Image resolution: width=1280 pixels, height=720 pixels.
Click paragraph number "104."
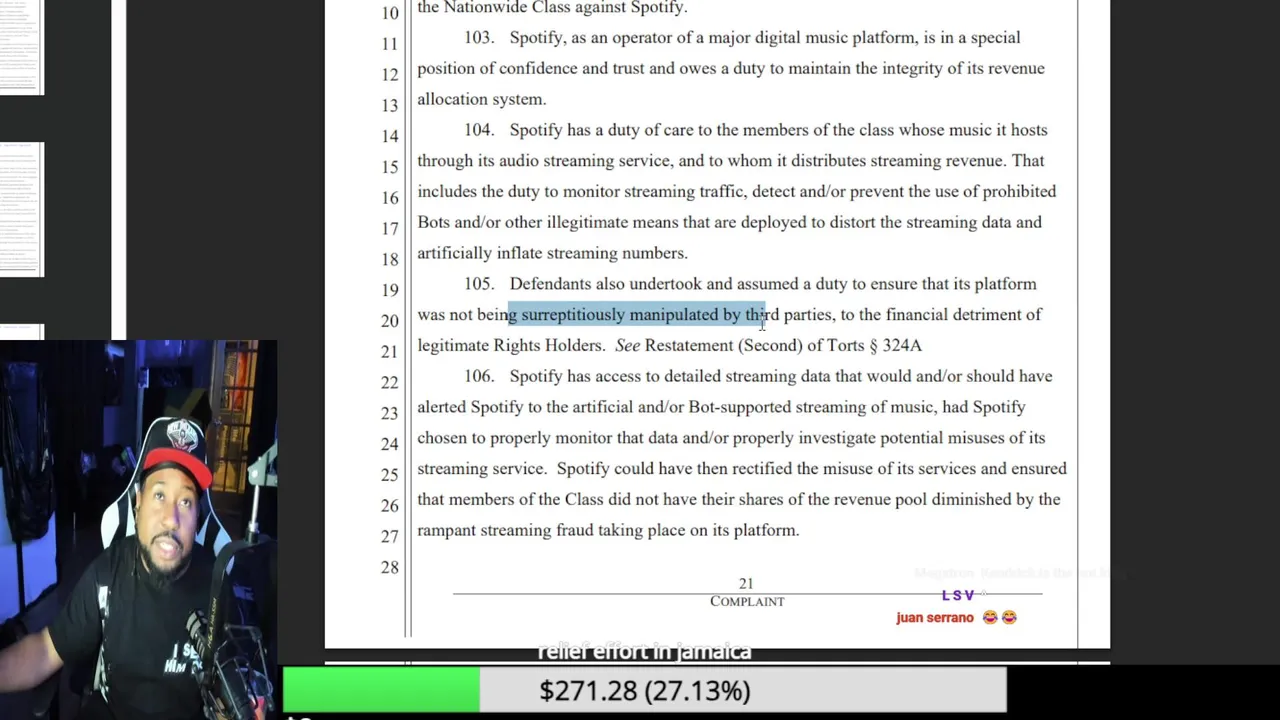[479, 130]
